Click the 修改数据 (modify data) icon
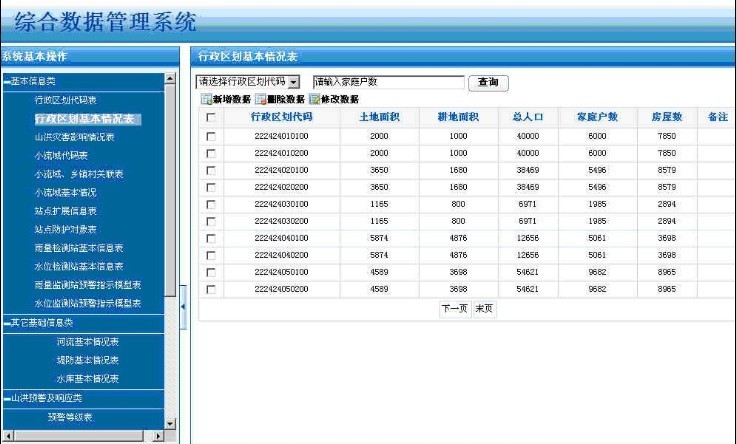This screenshot has height=444, width=737. [314, 99]
